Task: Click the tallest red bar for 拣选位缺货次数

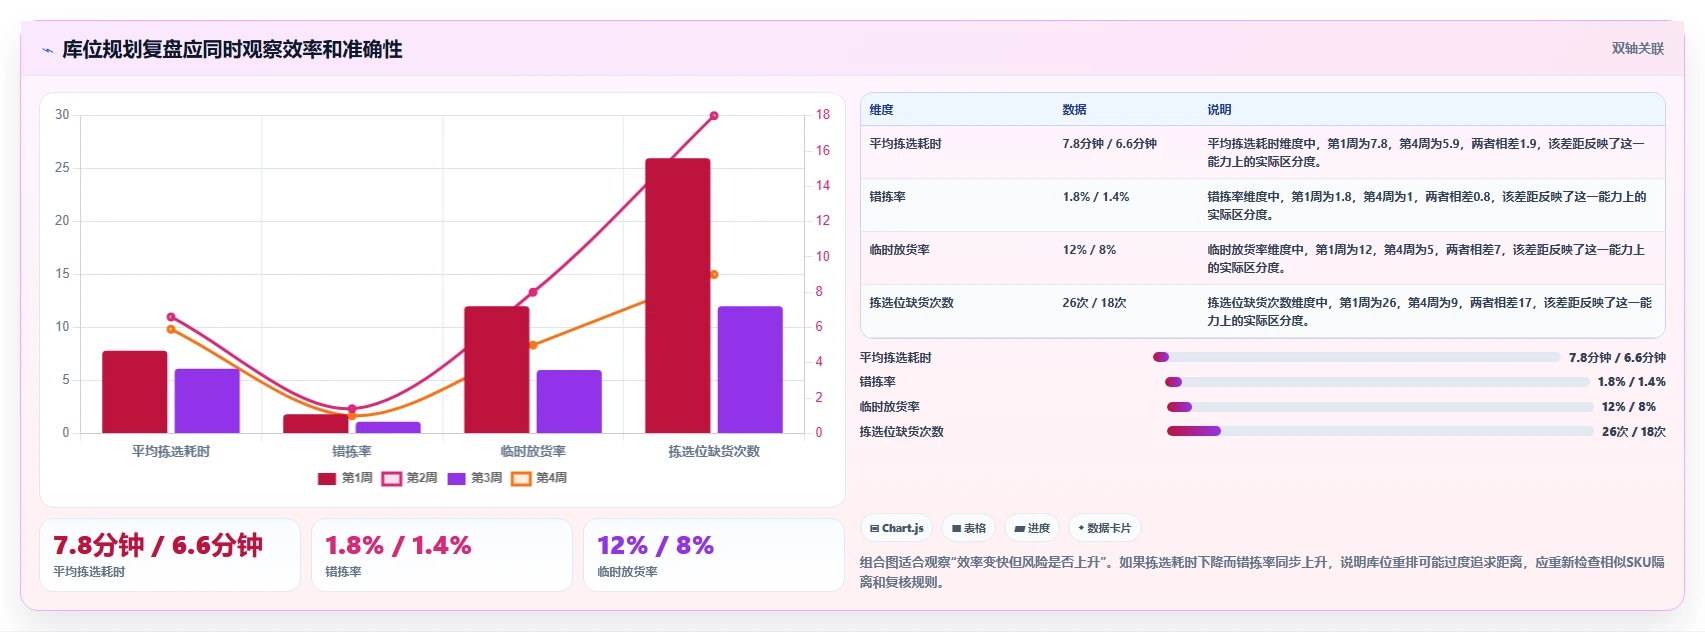Action: click(678, 296)
